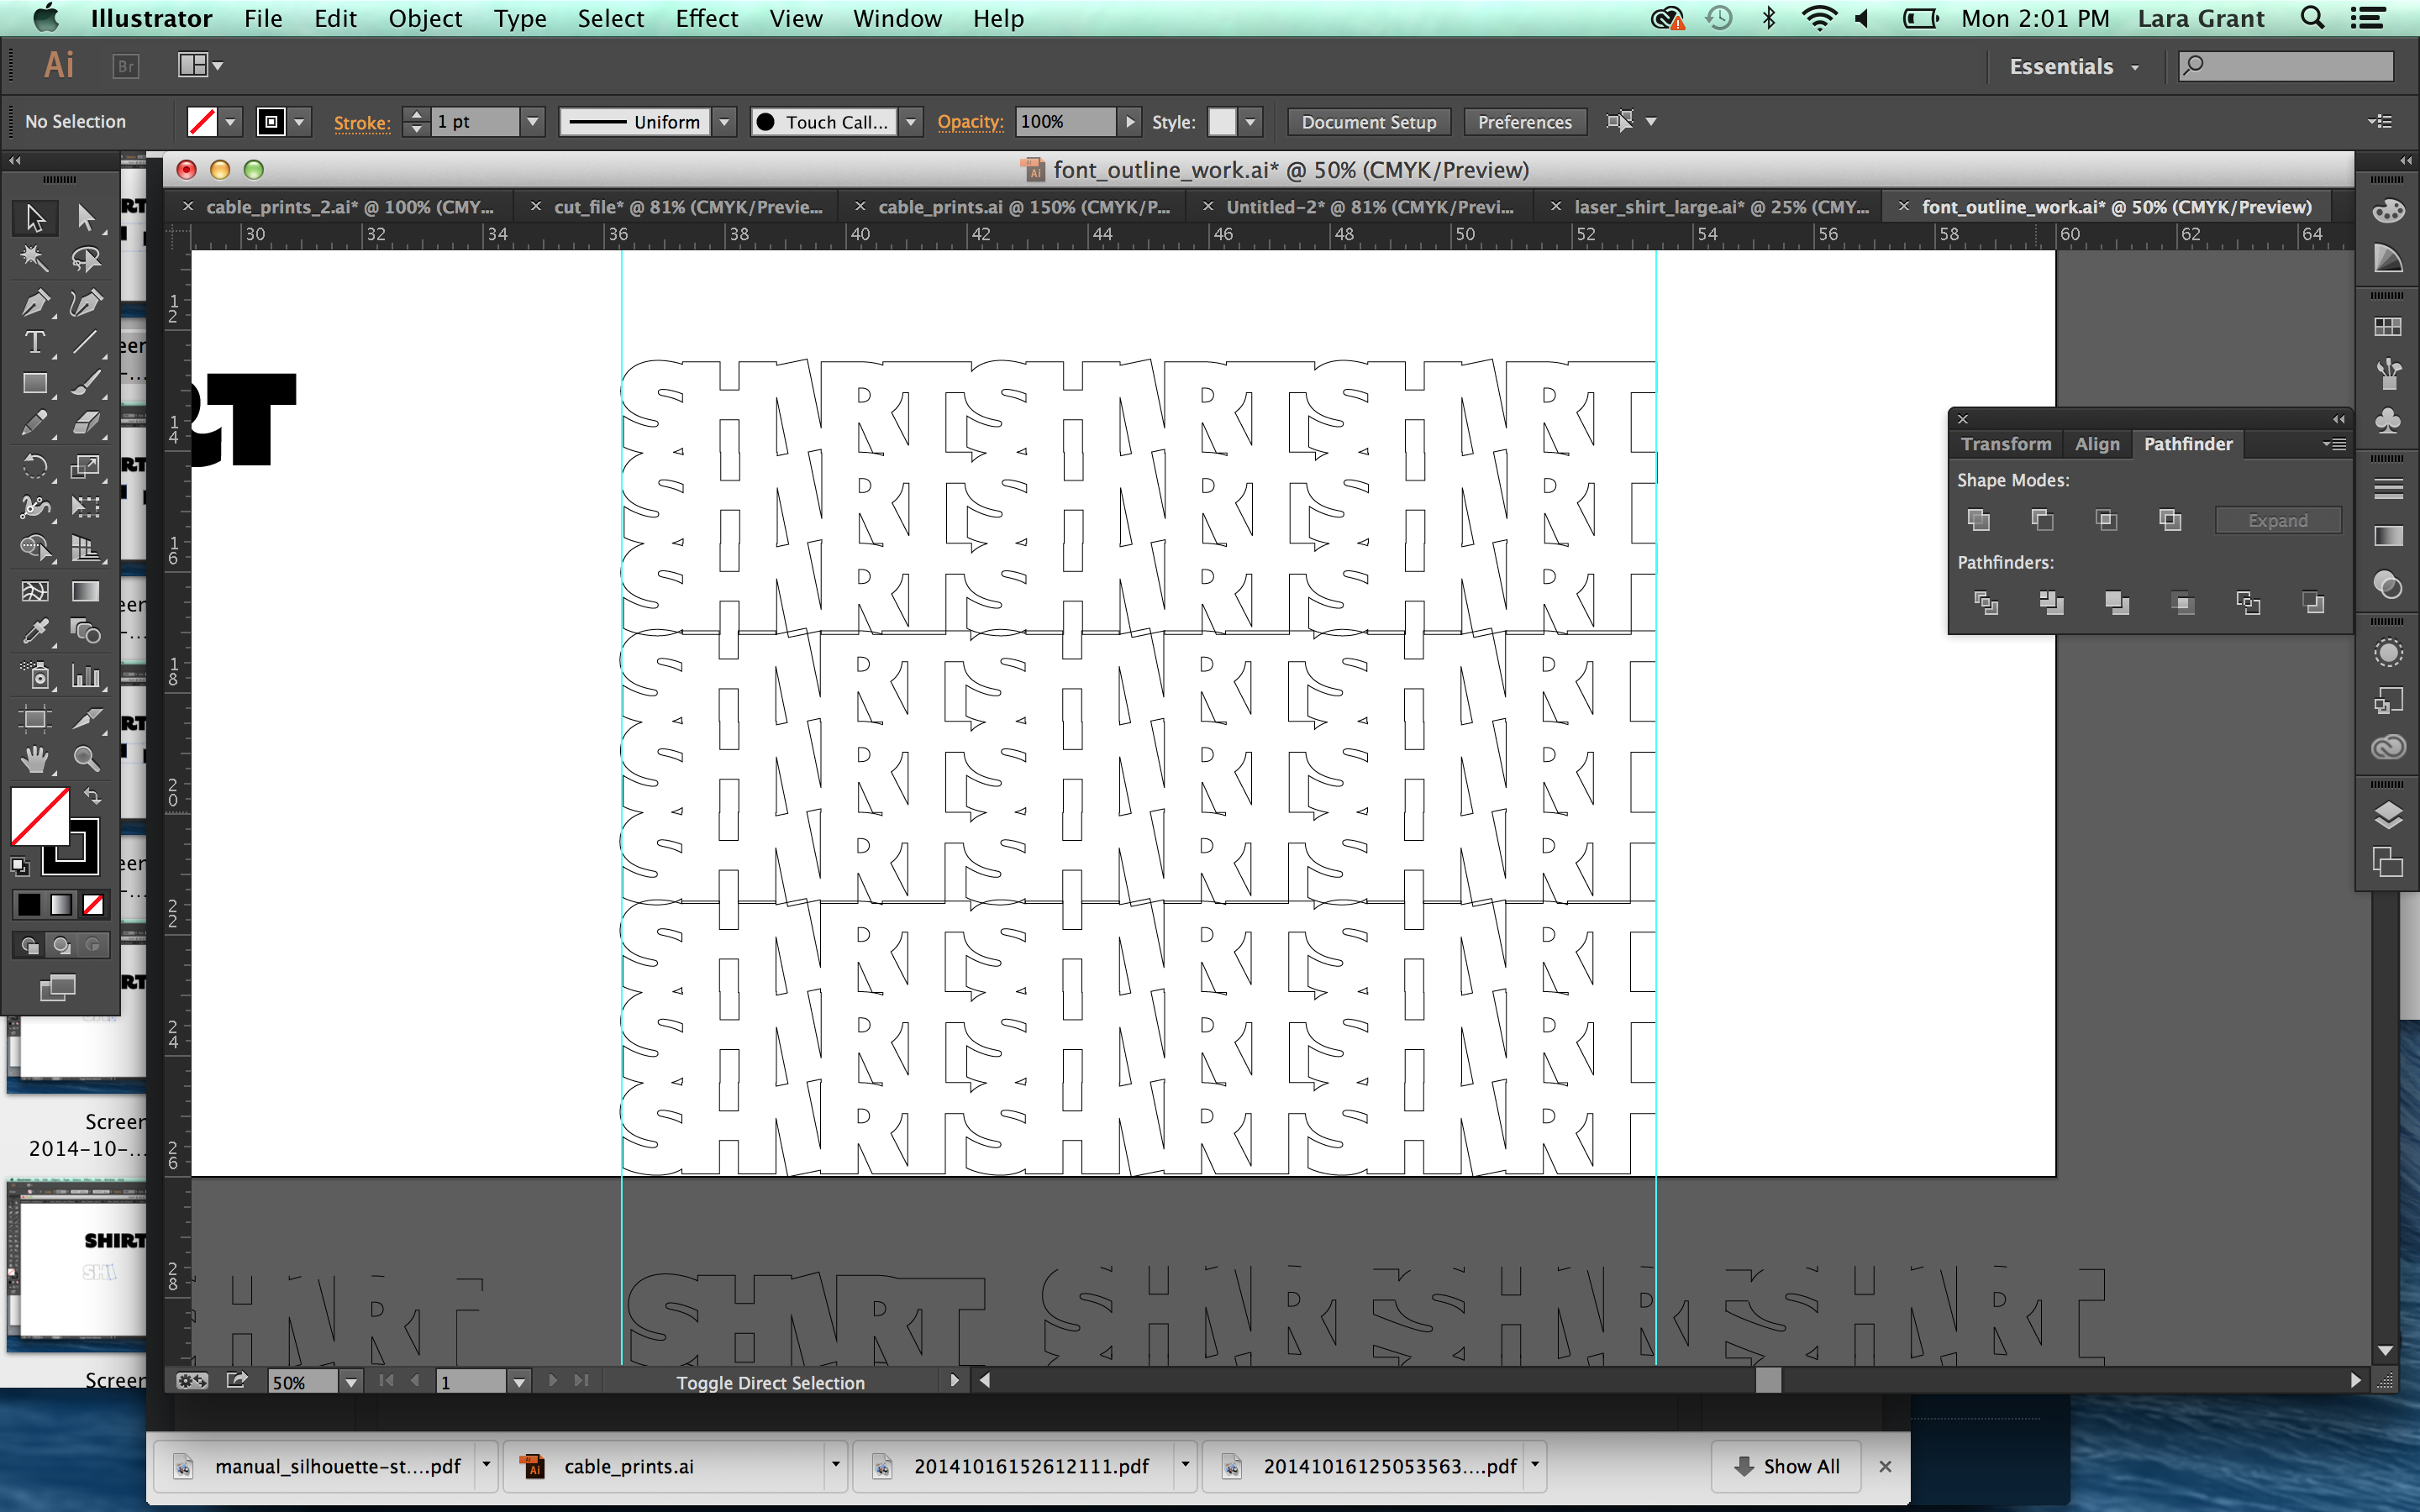Click the Divide pathfinder icon

(x=1986, y=603)
